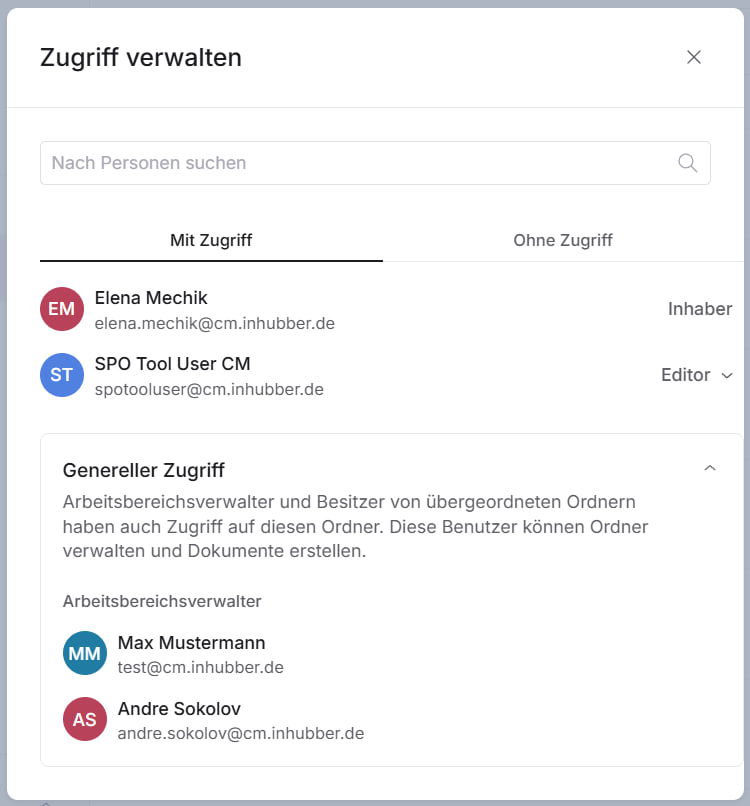Click email spotooluser@cm.inhubber.de
The image size is (750, 806).
209,389
